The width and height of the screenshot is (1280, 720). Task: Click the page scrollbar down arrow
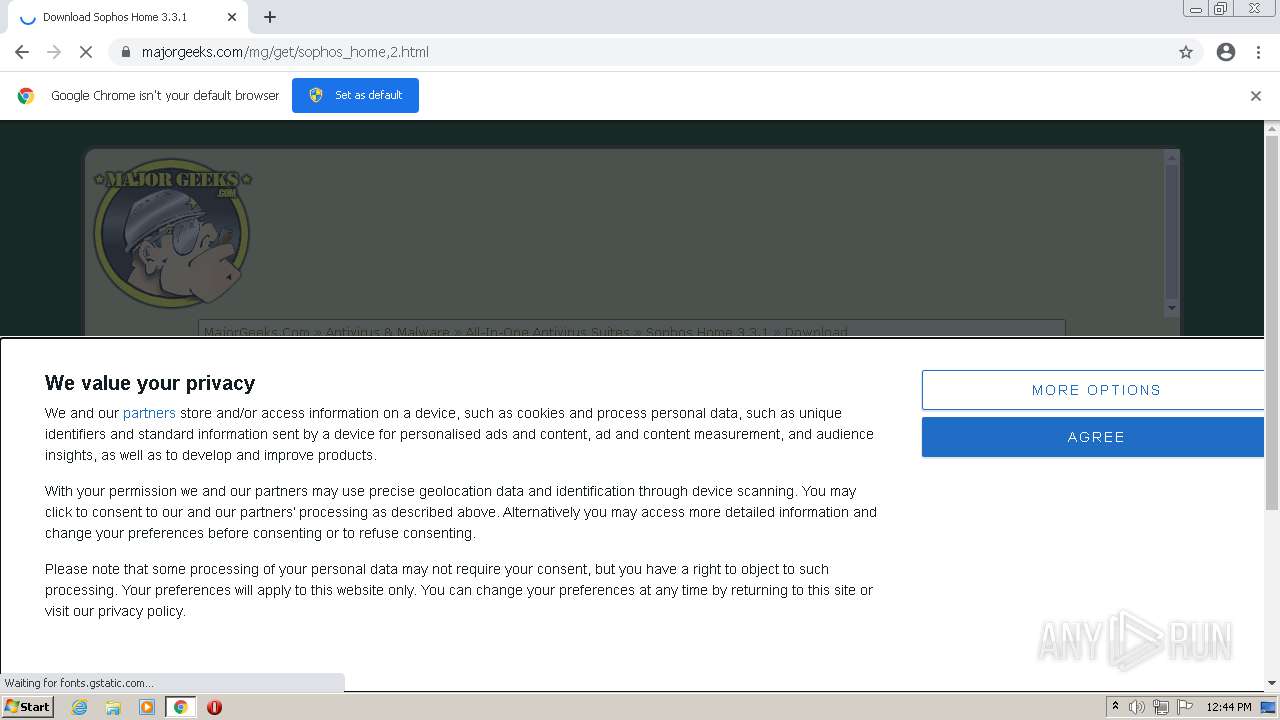click(1272, 683)
